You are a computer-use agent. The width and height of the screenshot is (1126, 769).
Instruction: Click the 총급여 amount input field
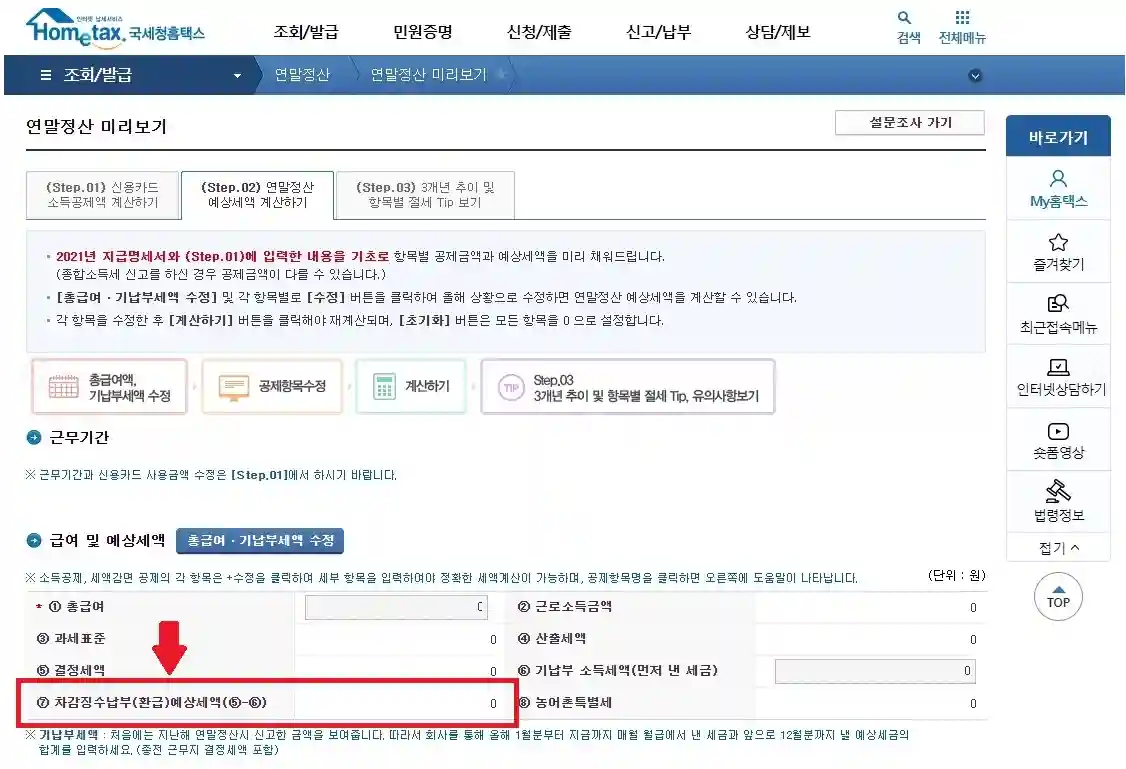pos(395,607)
